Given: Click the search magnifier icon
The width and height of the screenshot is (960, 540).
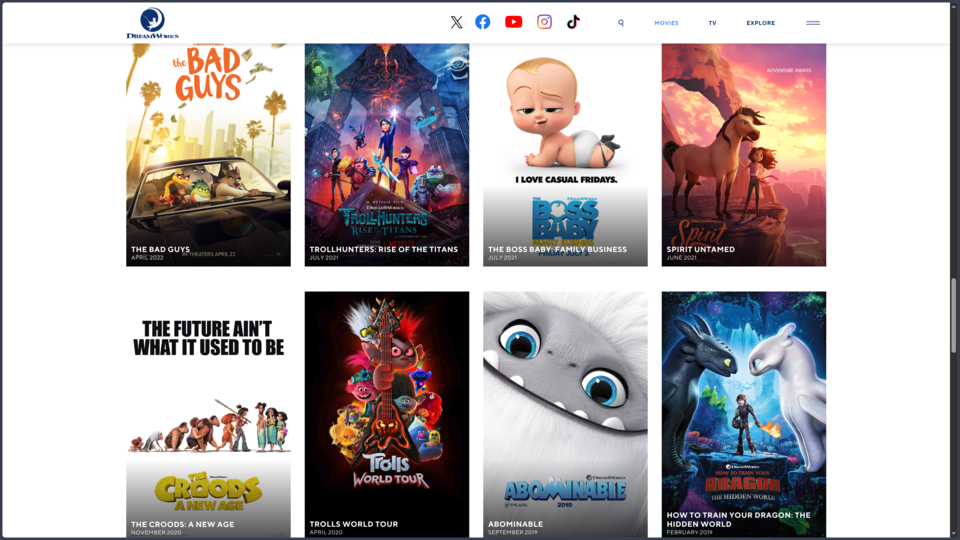Looking at the screenshot, I should click(621, 23).
